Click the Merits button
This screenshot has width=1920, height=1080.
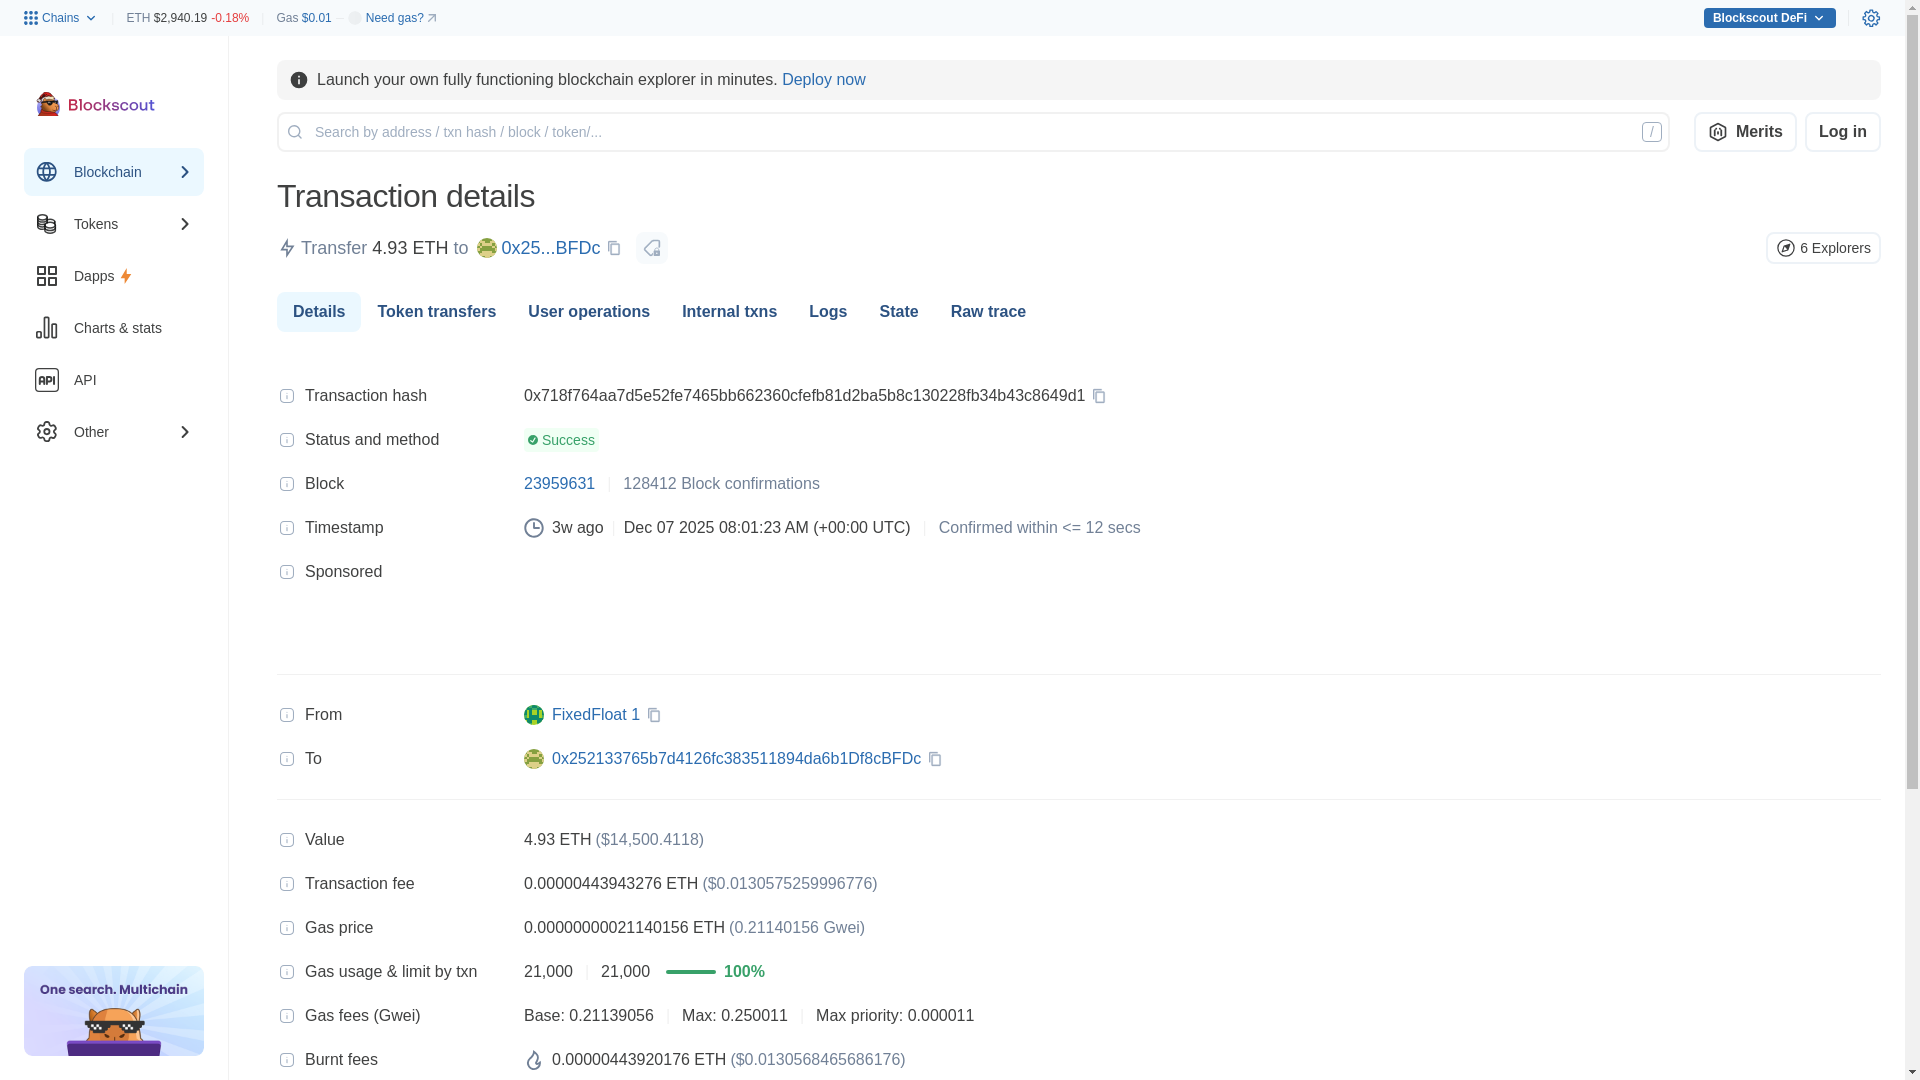[x=1745, y=132]
